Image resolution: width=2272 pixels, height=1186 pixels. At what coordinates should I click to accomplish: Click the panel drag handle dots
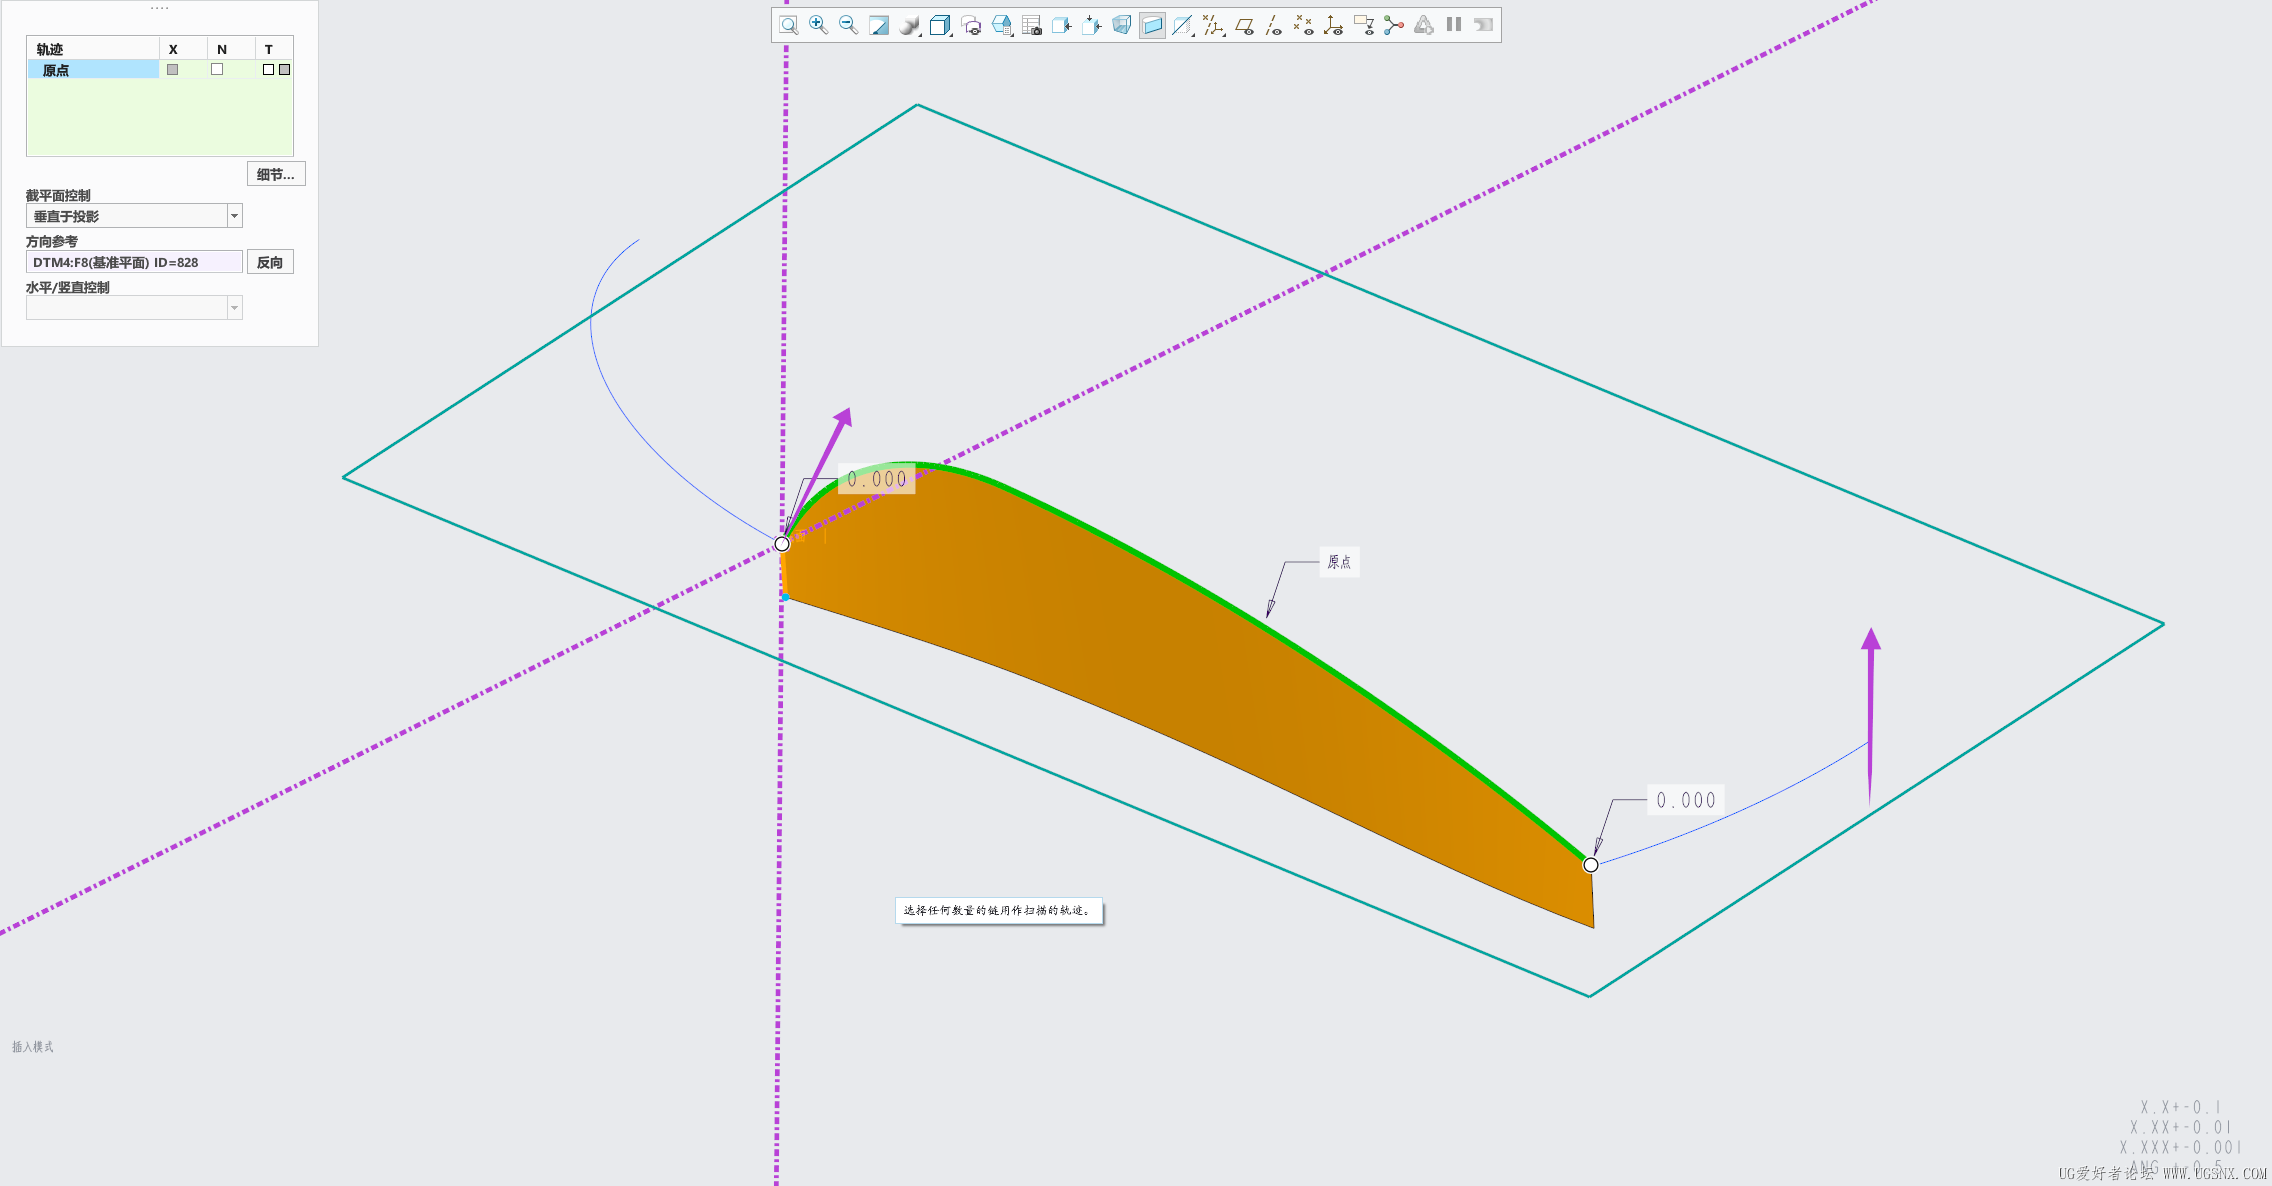[x=159, y=8]
